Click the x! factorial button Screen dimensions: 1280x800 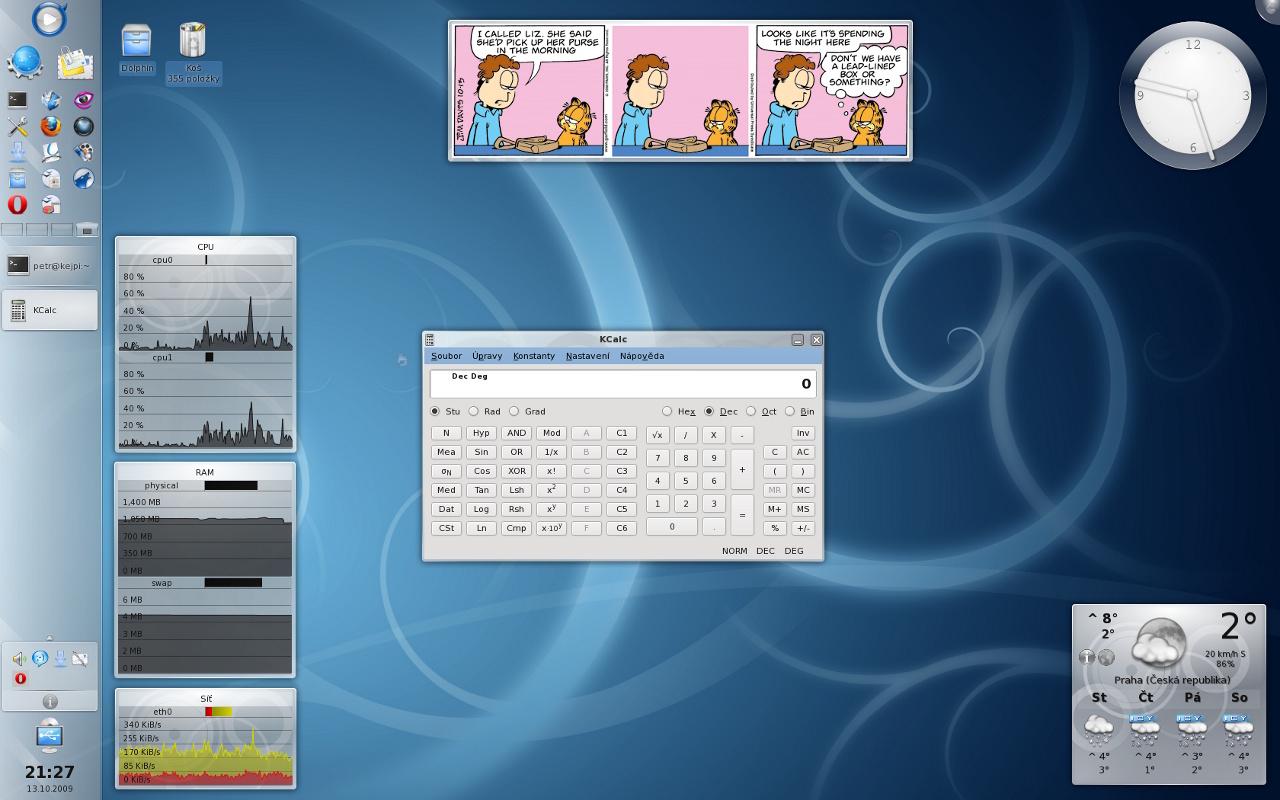551,471
